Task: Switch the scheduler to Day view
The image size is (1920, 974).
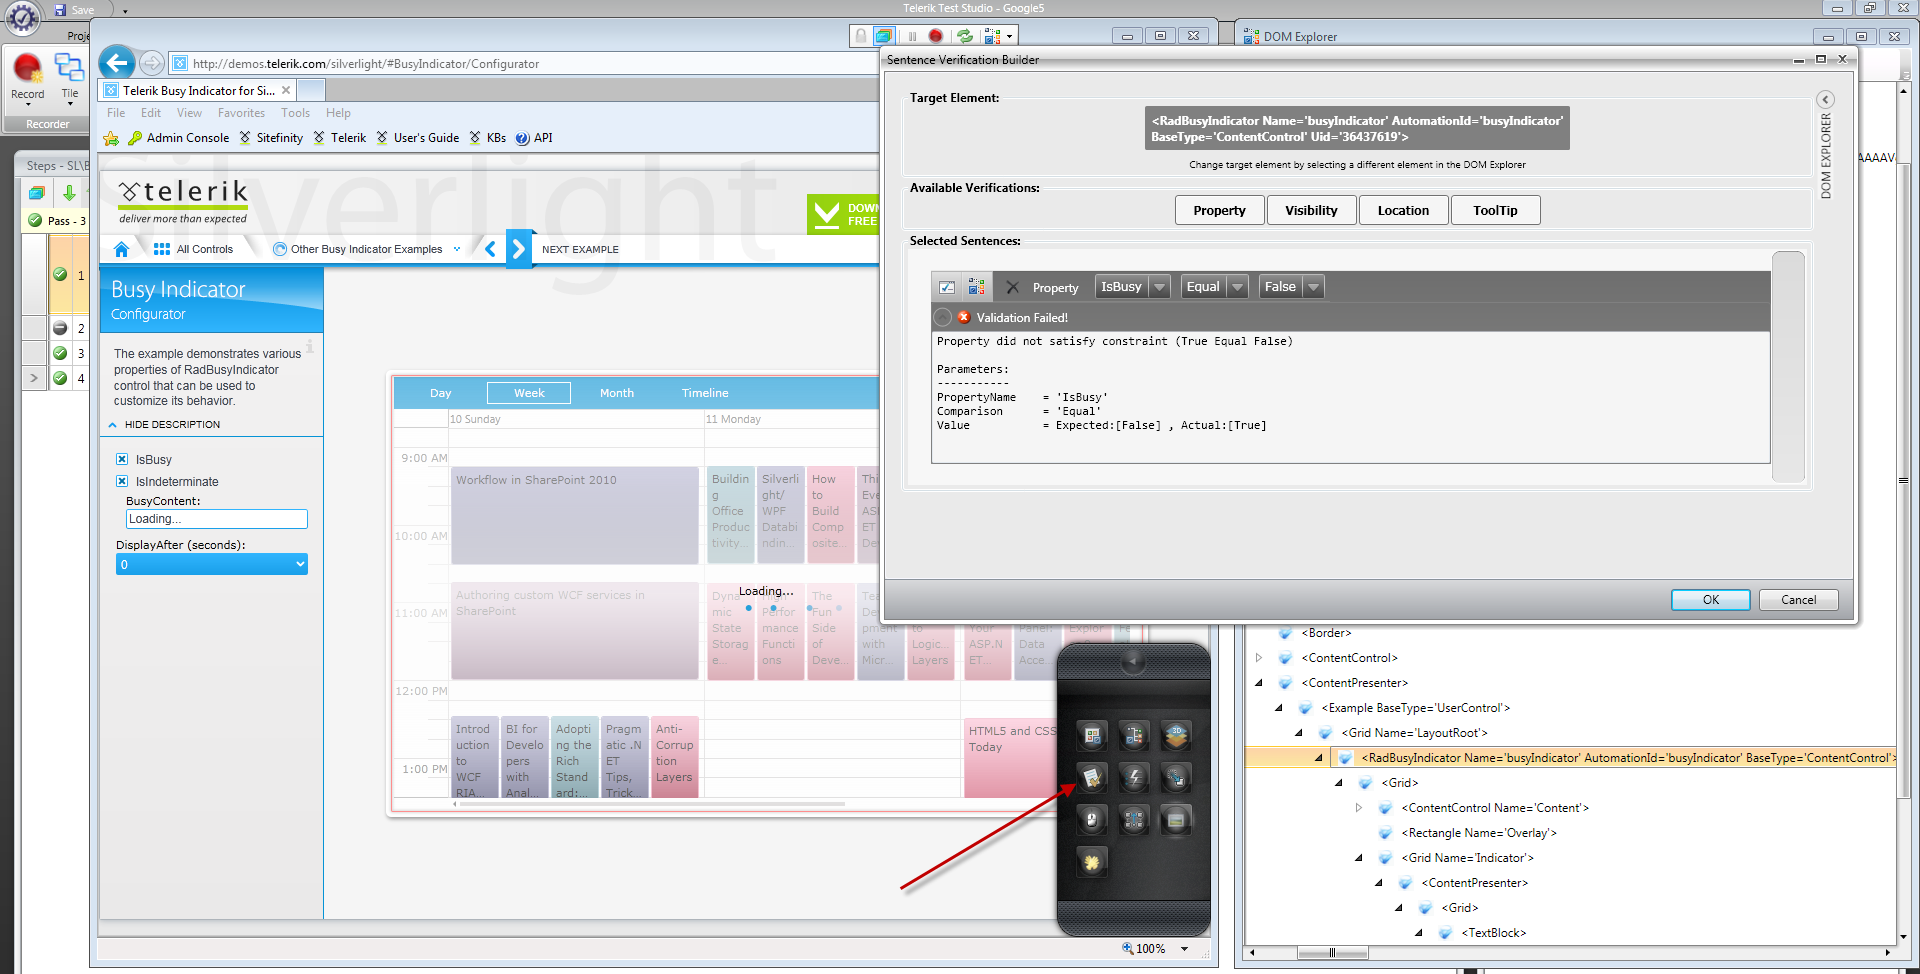Action: pyautogui.click(x=441, y=393)
